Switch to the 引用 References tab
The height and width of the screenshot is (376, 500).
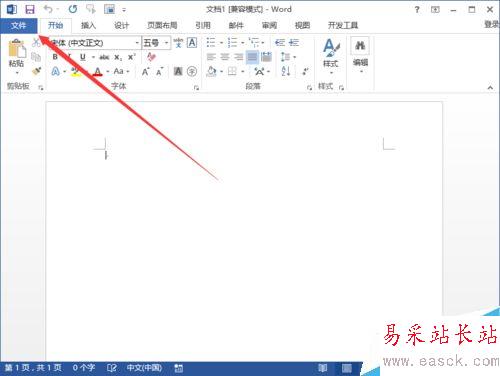(x=203, y=25)
